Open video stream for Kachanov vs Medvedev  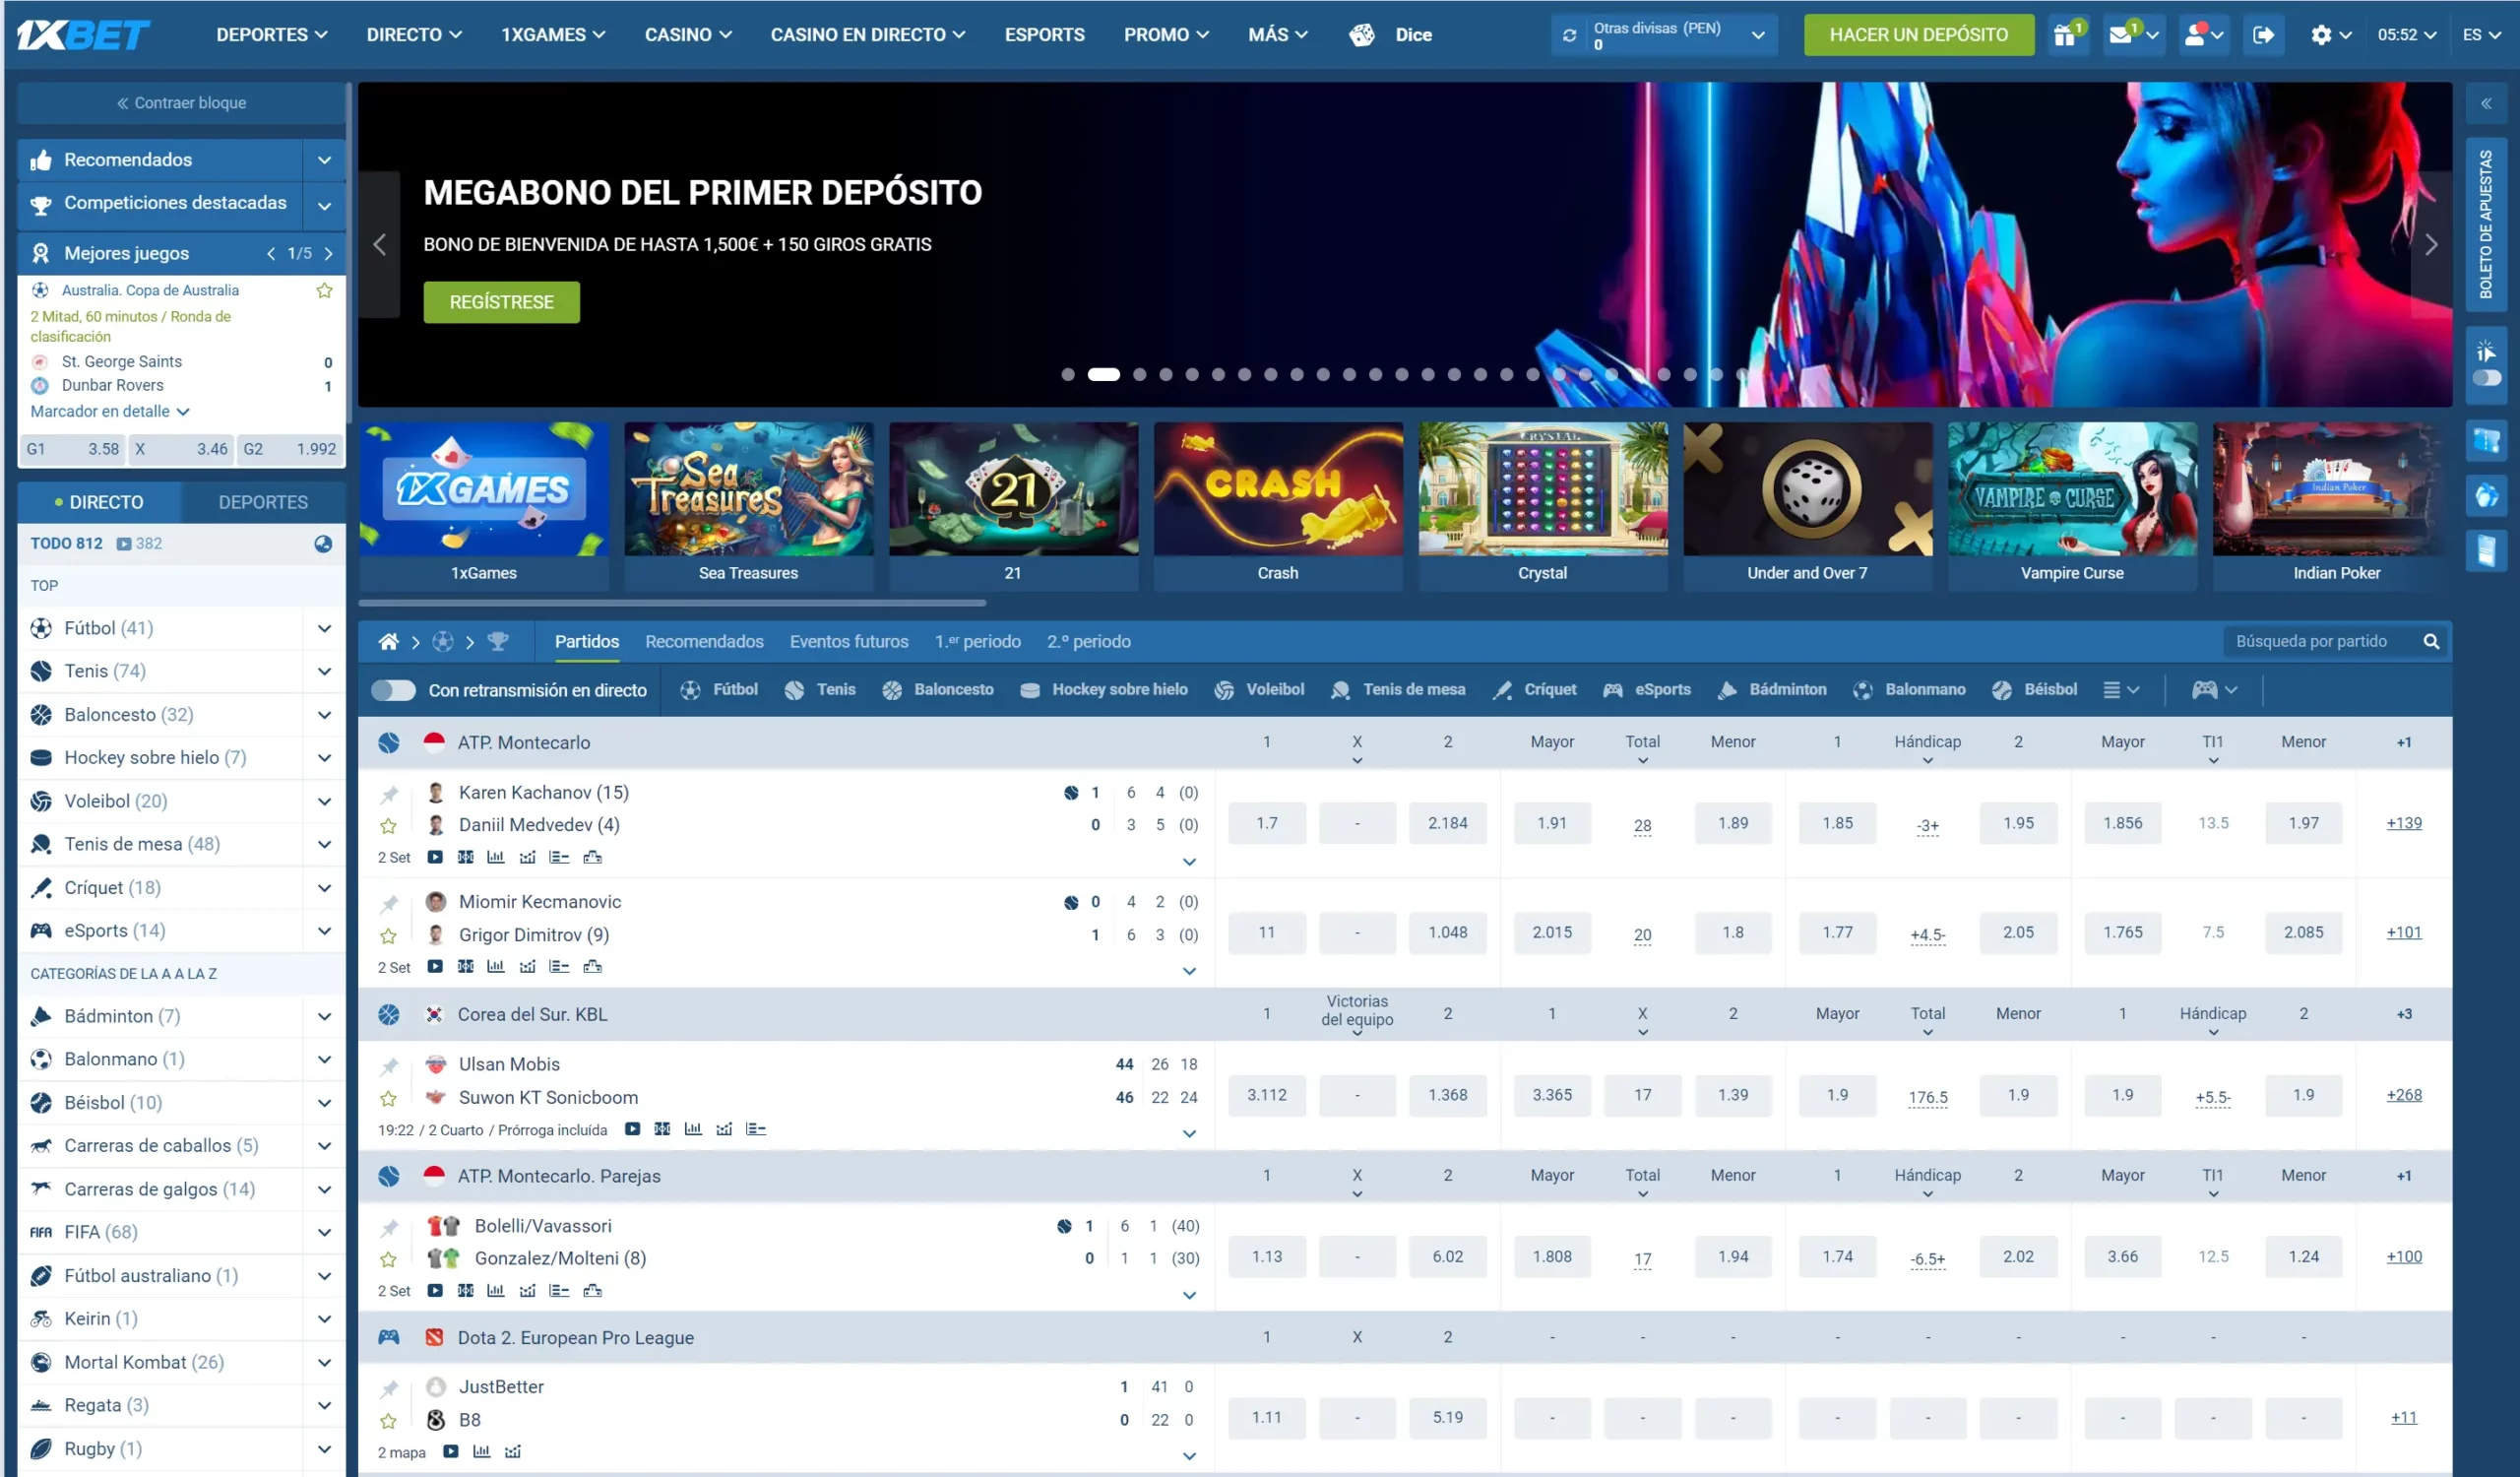click(x=435, y=858)
